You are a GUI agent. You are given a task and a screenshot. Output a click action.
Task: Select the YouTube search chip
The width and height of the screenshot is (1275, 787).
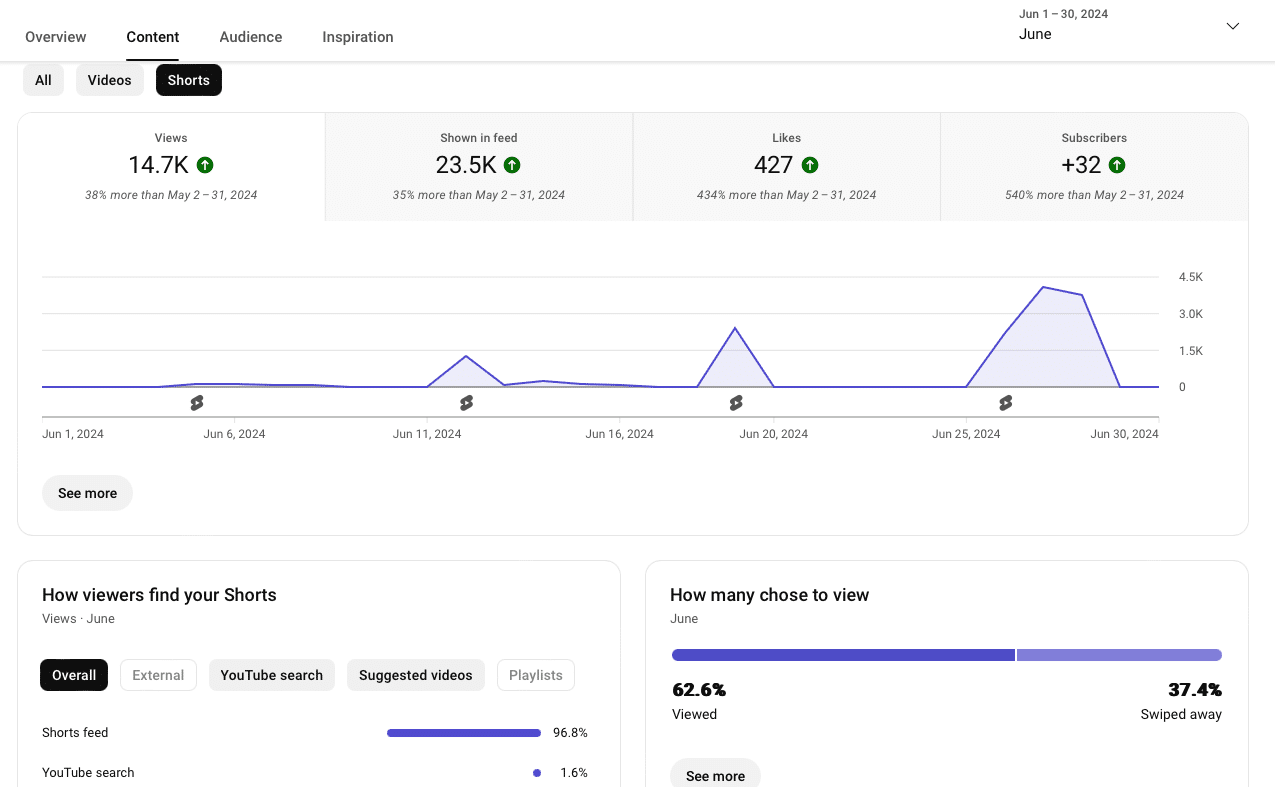click(x=272, y=675)
